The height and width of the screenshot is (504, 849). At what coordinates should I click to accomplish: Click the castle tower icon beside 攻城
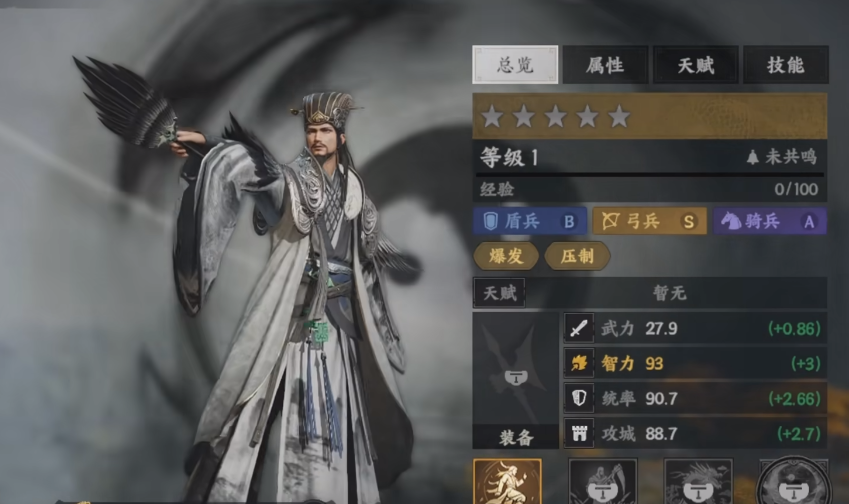(579, 434)
